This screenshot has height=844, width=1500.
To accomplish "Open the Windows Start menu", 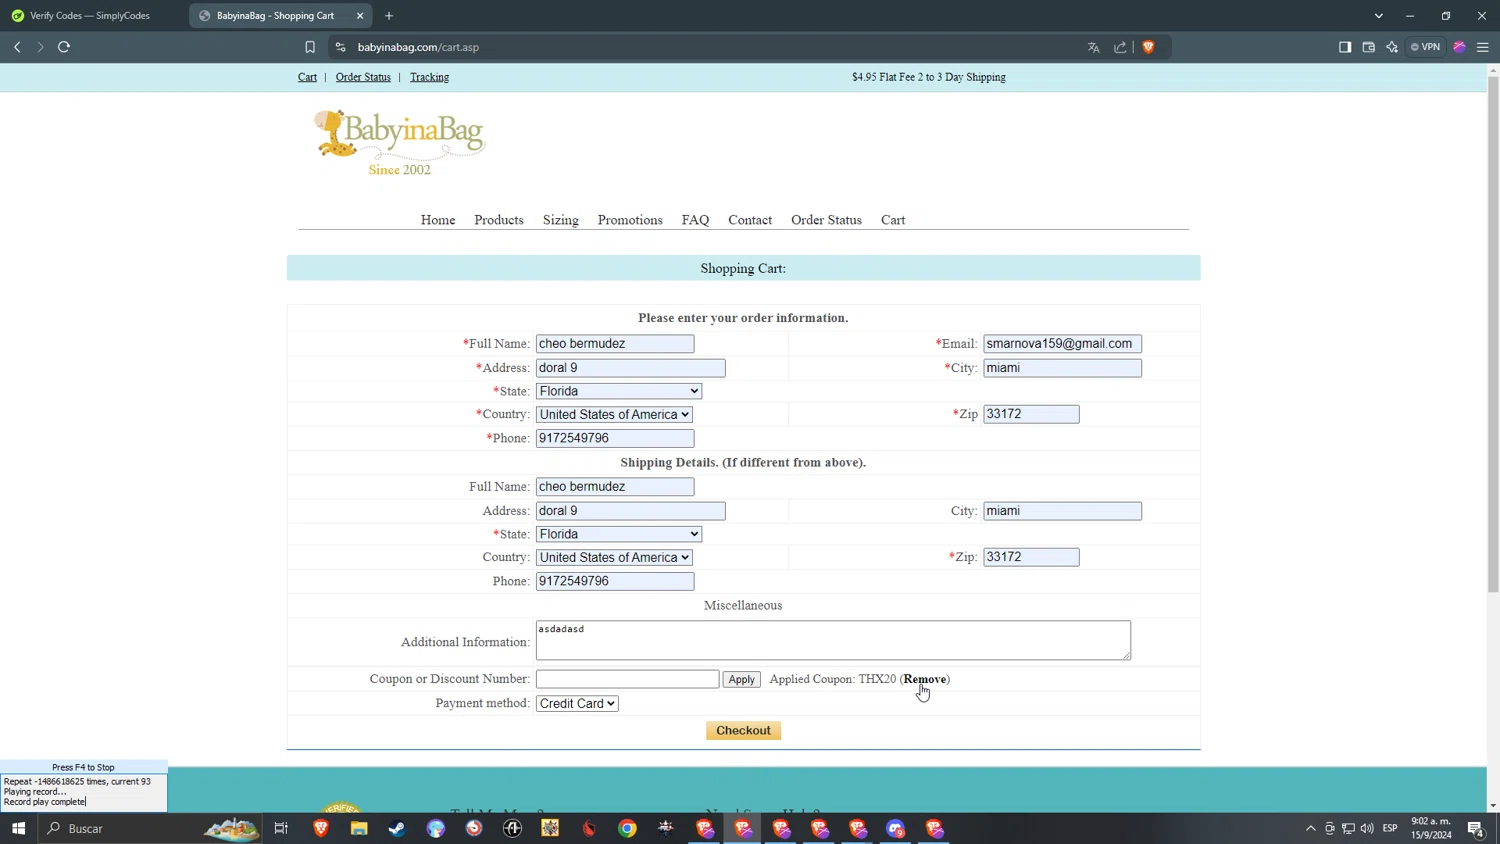I will [18, 828].
